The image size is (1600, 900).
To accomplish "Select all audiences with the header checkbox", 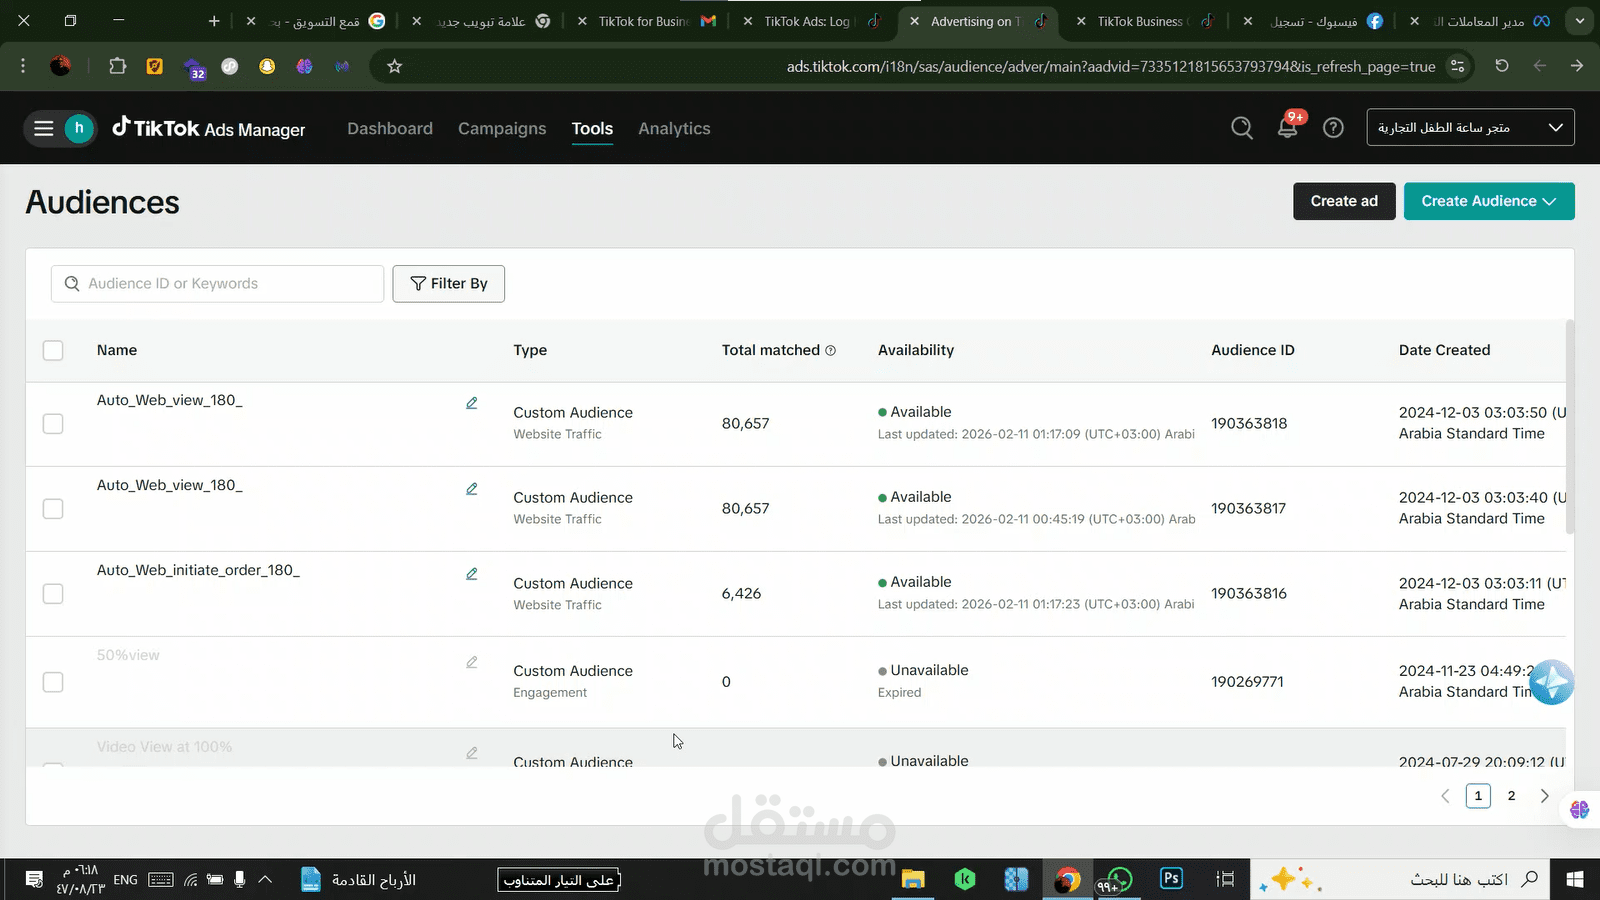I will click(53, 350).
